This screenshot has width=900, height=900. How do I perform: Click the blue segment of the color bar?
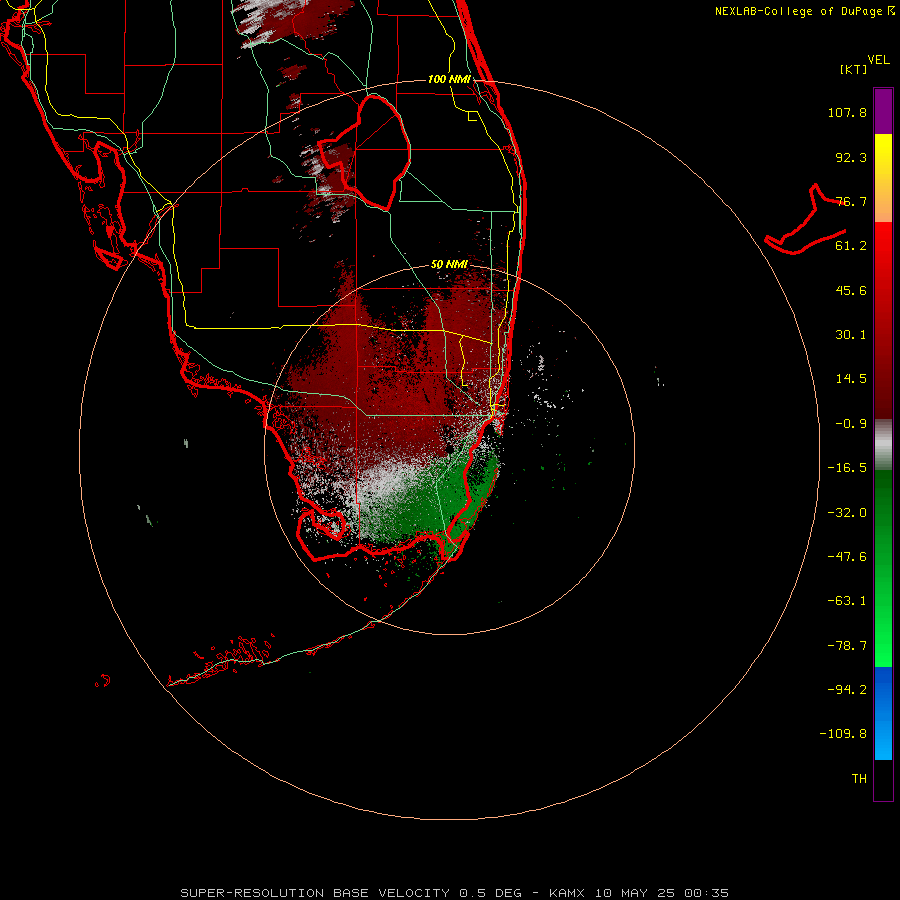point(883,713)
